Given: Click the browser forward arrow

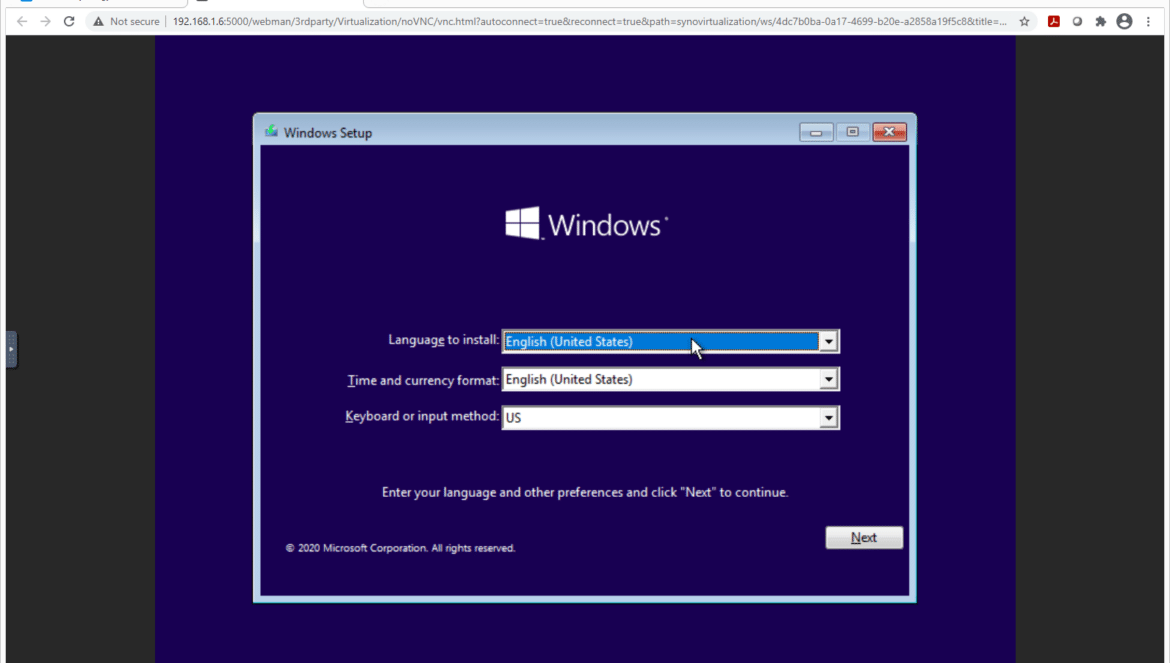Looking at the screenshot, I should [46, 22].
